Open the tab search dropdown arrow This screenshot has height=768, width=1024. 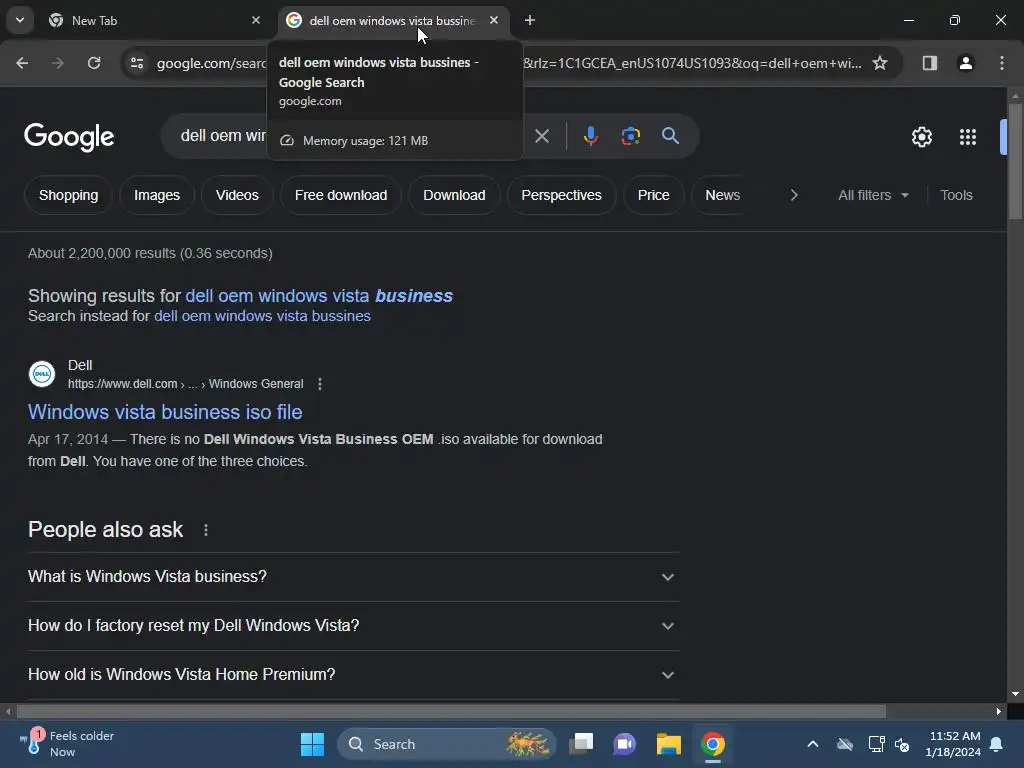tap(20, 20)
